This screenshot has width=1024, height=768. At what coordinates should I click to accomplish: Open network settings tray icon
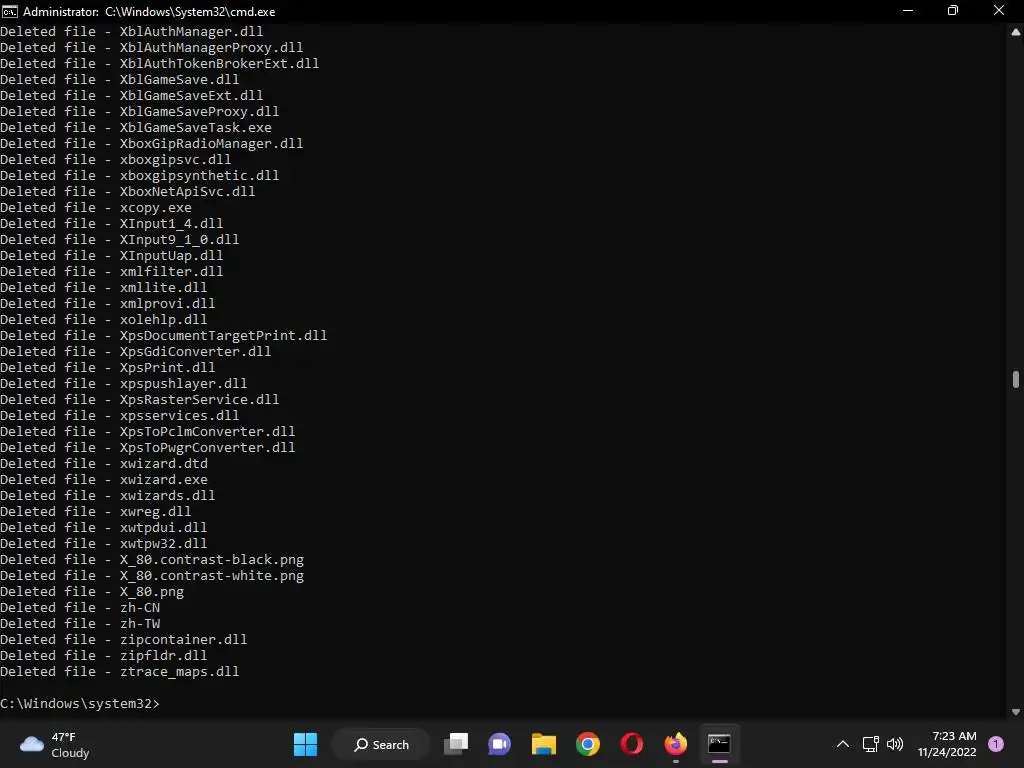tap(870, 744)
